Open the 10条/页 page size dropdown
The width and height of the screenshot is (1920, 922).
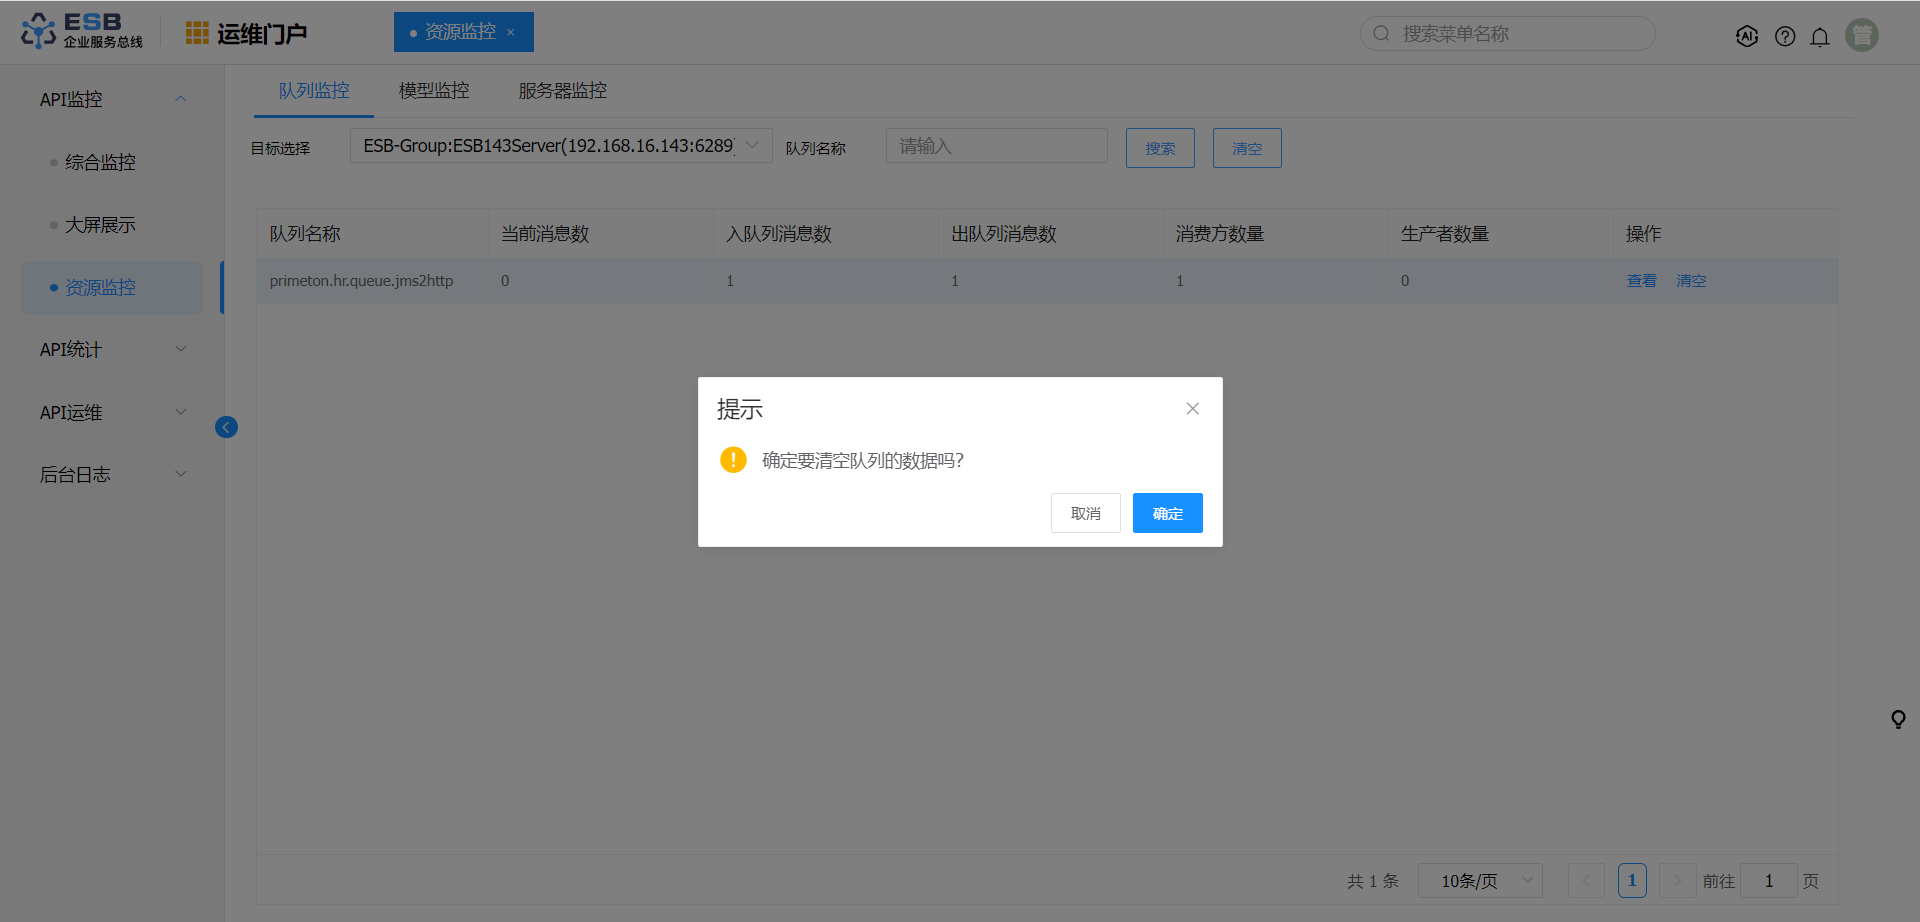click(x=1480, y=881)
